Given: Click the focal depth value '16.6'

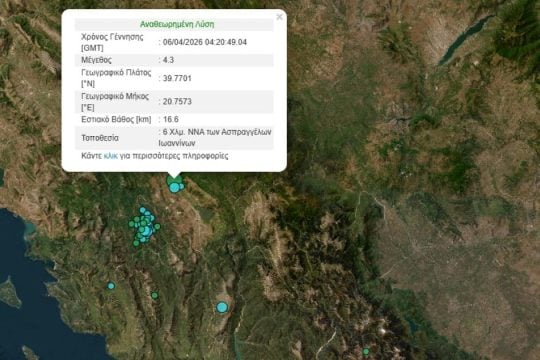Looking at the screenshot, I should [170, 120].
